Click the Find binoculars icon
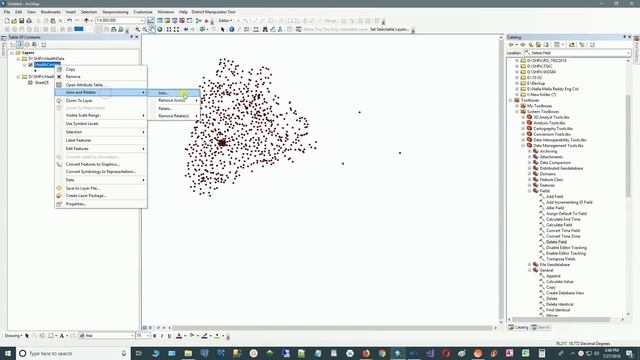This screenshot has height=360, width=640. (265, 29)
